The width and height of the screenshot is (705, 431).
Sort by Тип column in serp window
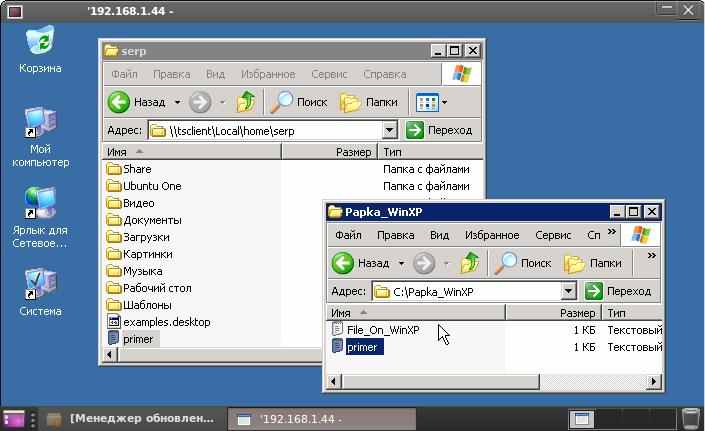[430, 152]
